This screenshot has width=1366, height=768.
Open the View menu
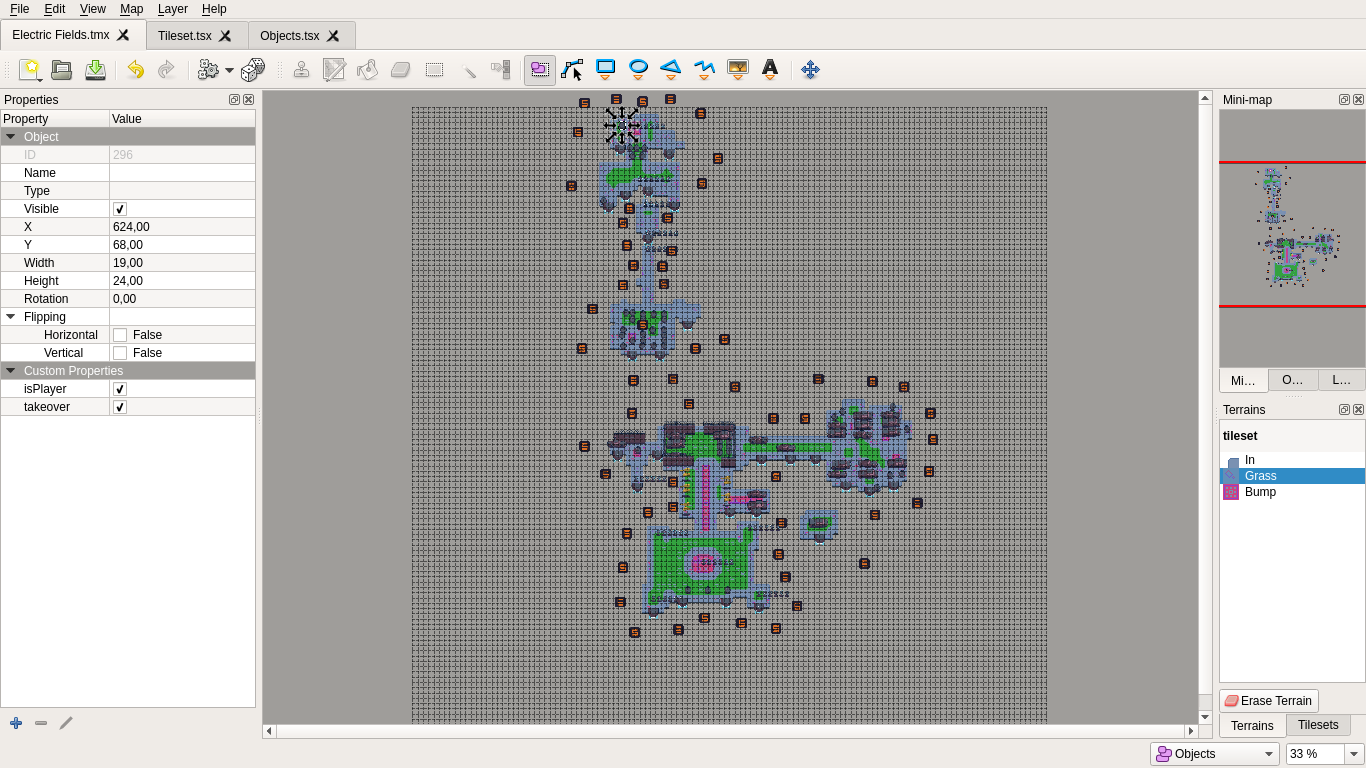[x=92, y=9]
